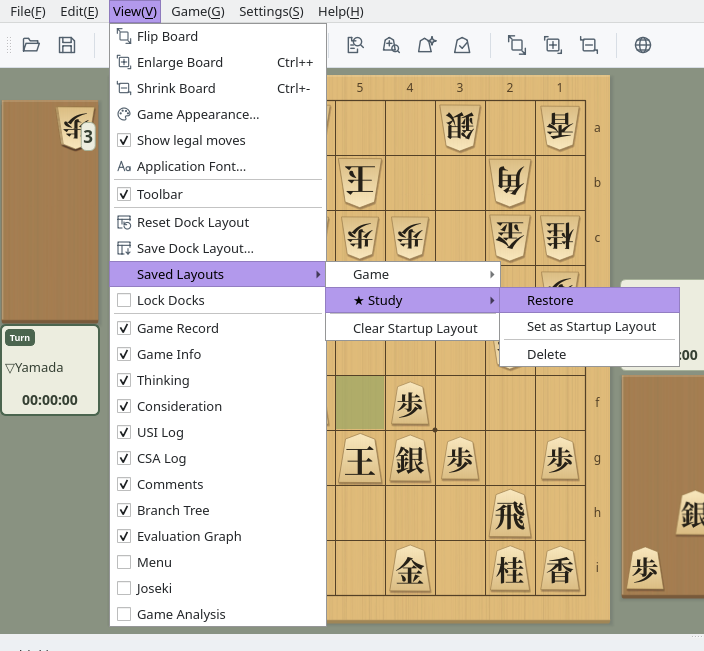This screenshot has height=651, width=704.
Task: Open Application Font dialog
Action: tap(218, 167)
